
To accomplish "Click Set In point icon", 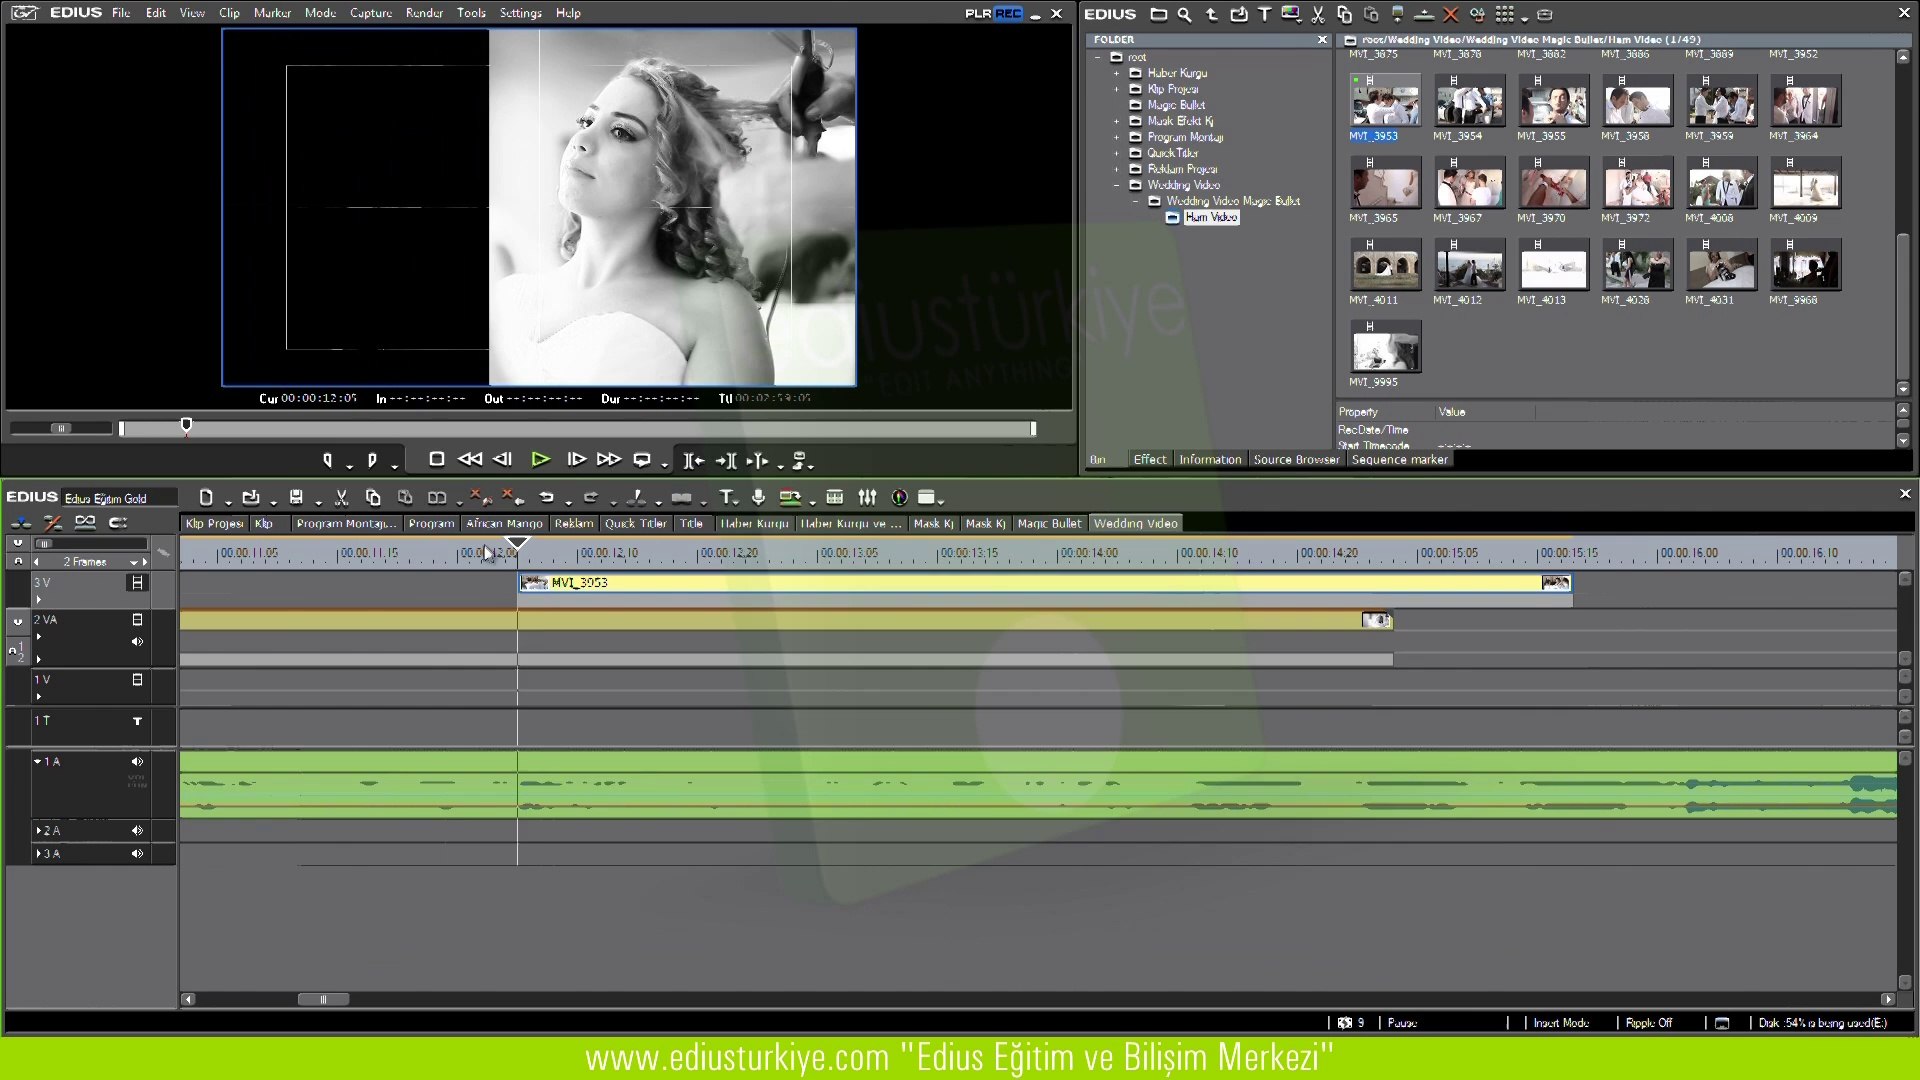I will pyautogui.click(x=327, y=460).
